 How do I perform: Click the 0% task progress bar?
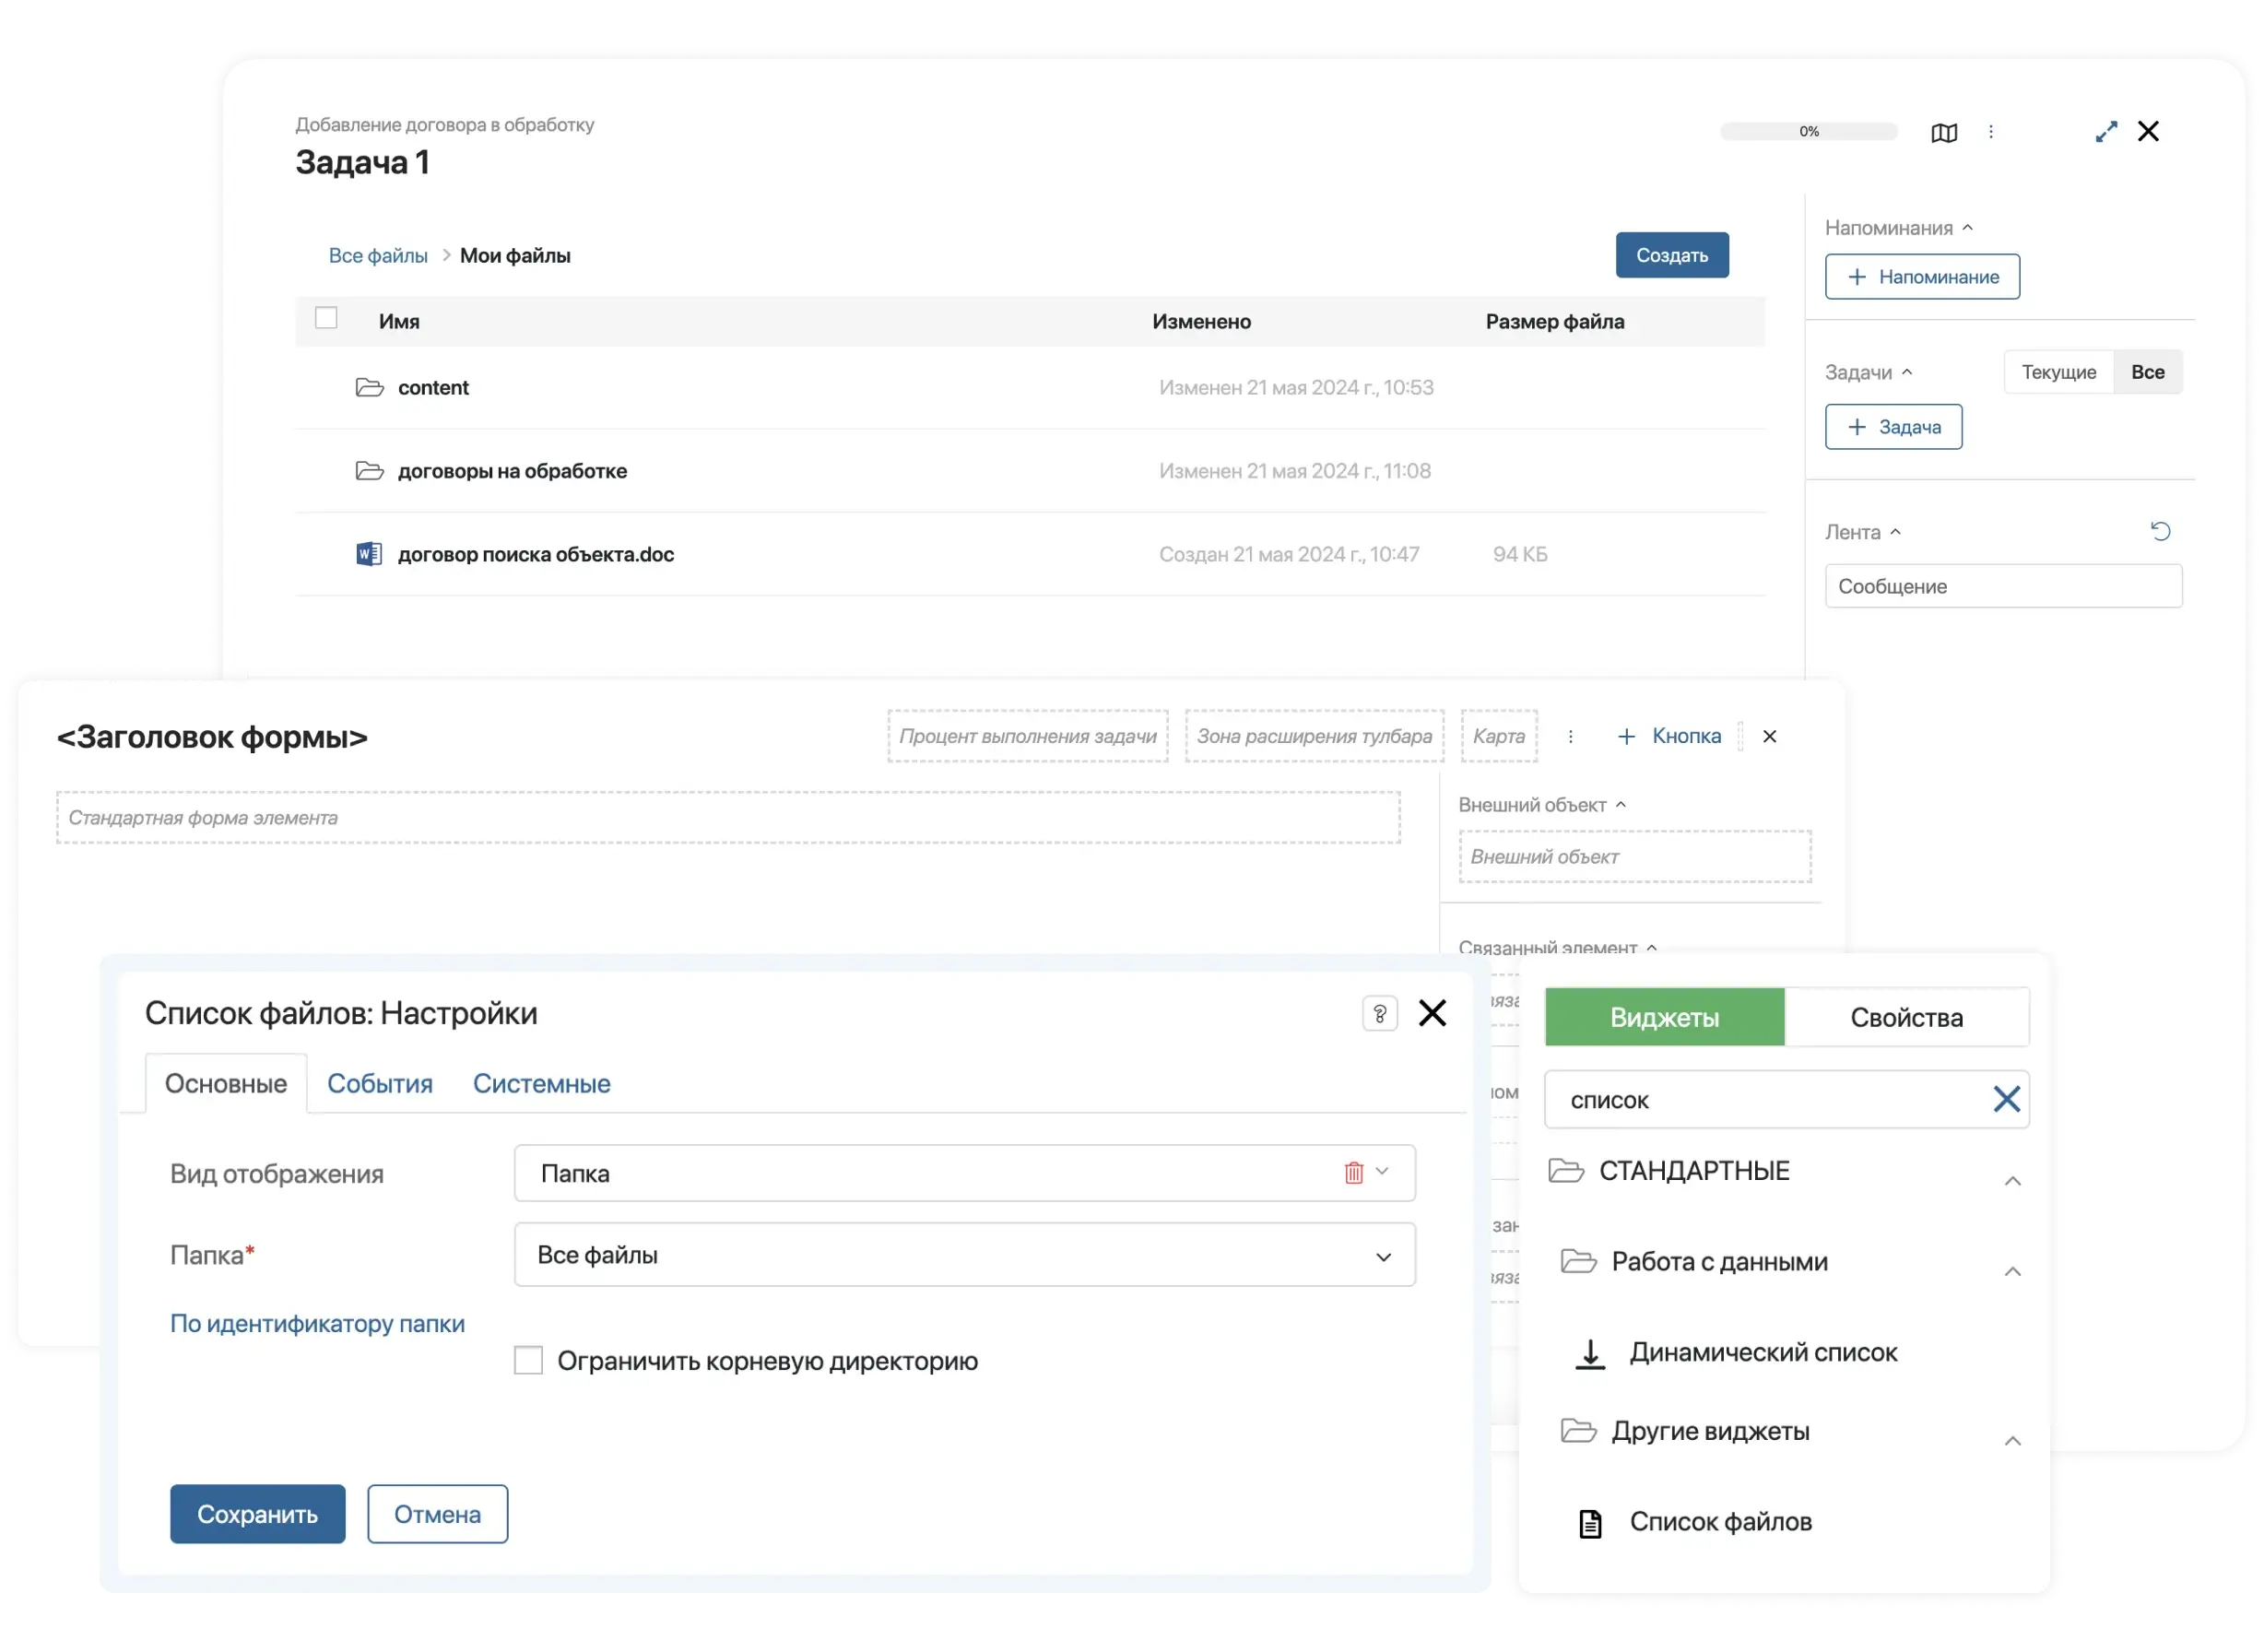[1808, 131]
